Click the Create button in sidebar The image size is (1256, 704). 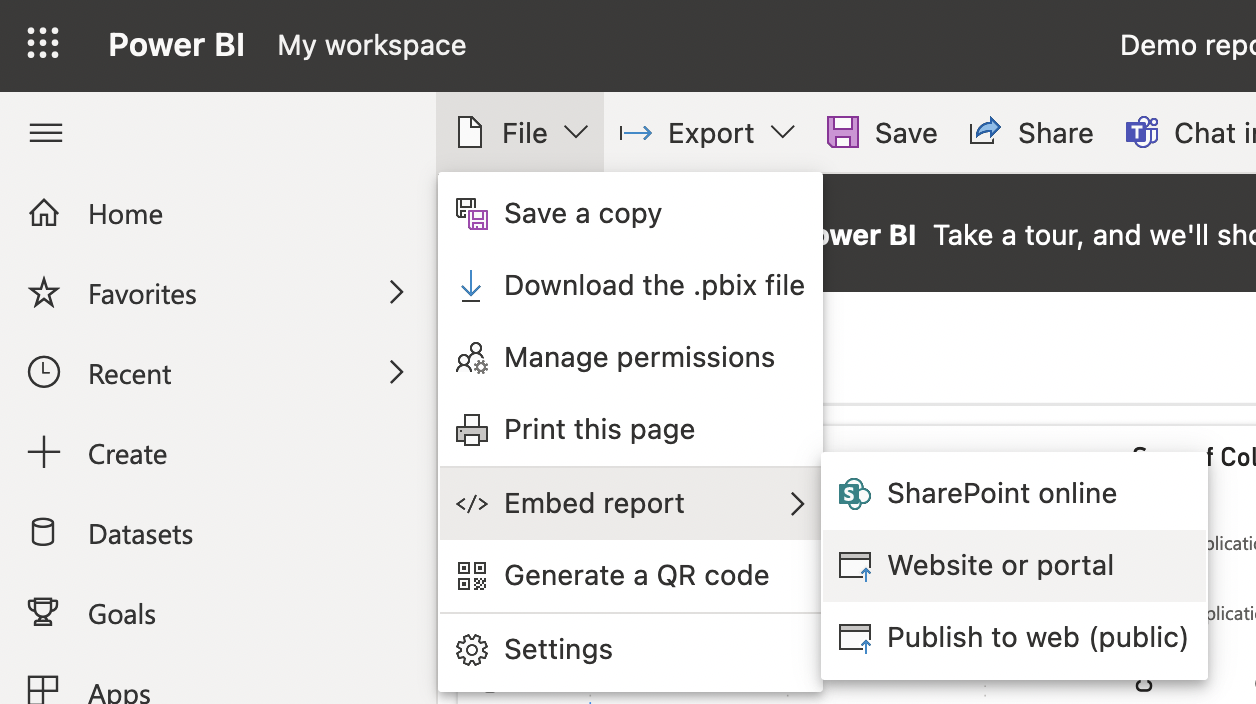point(126,454)
